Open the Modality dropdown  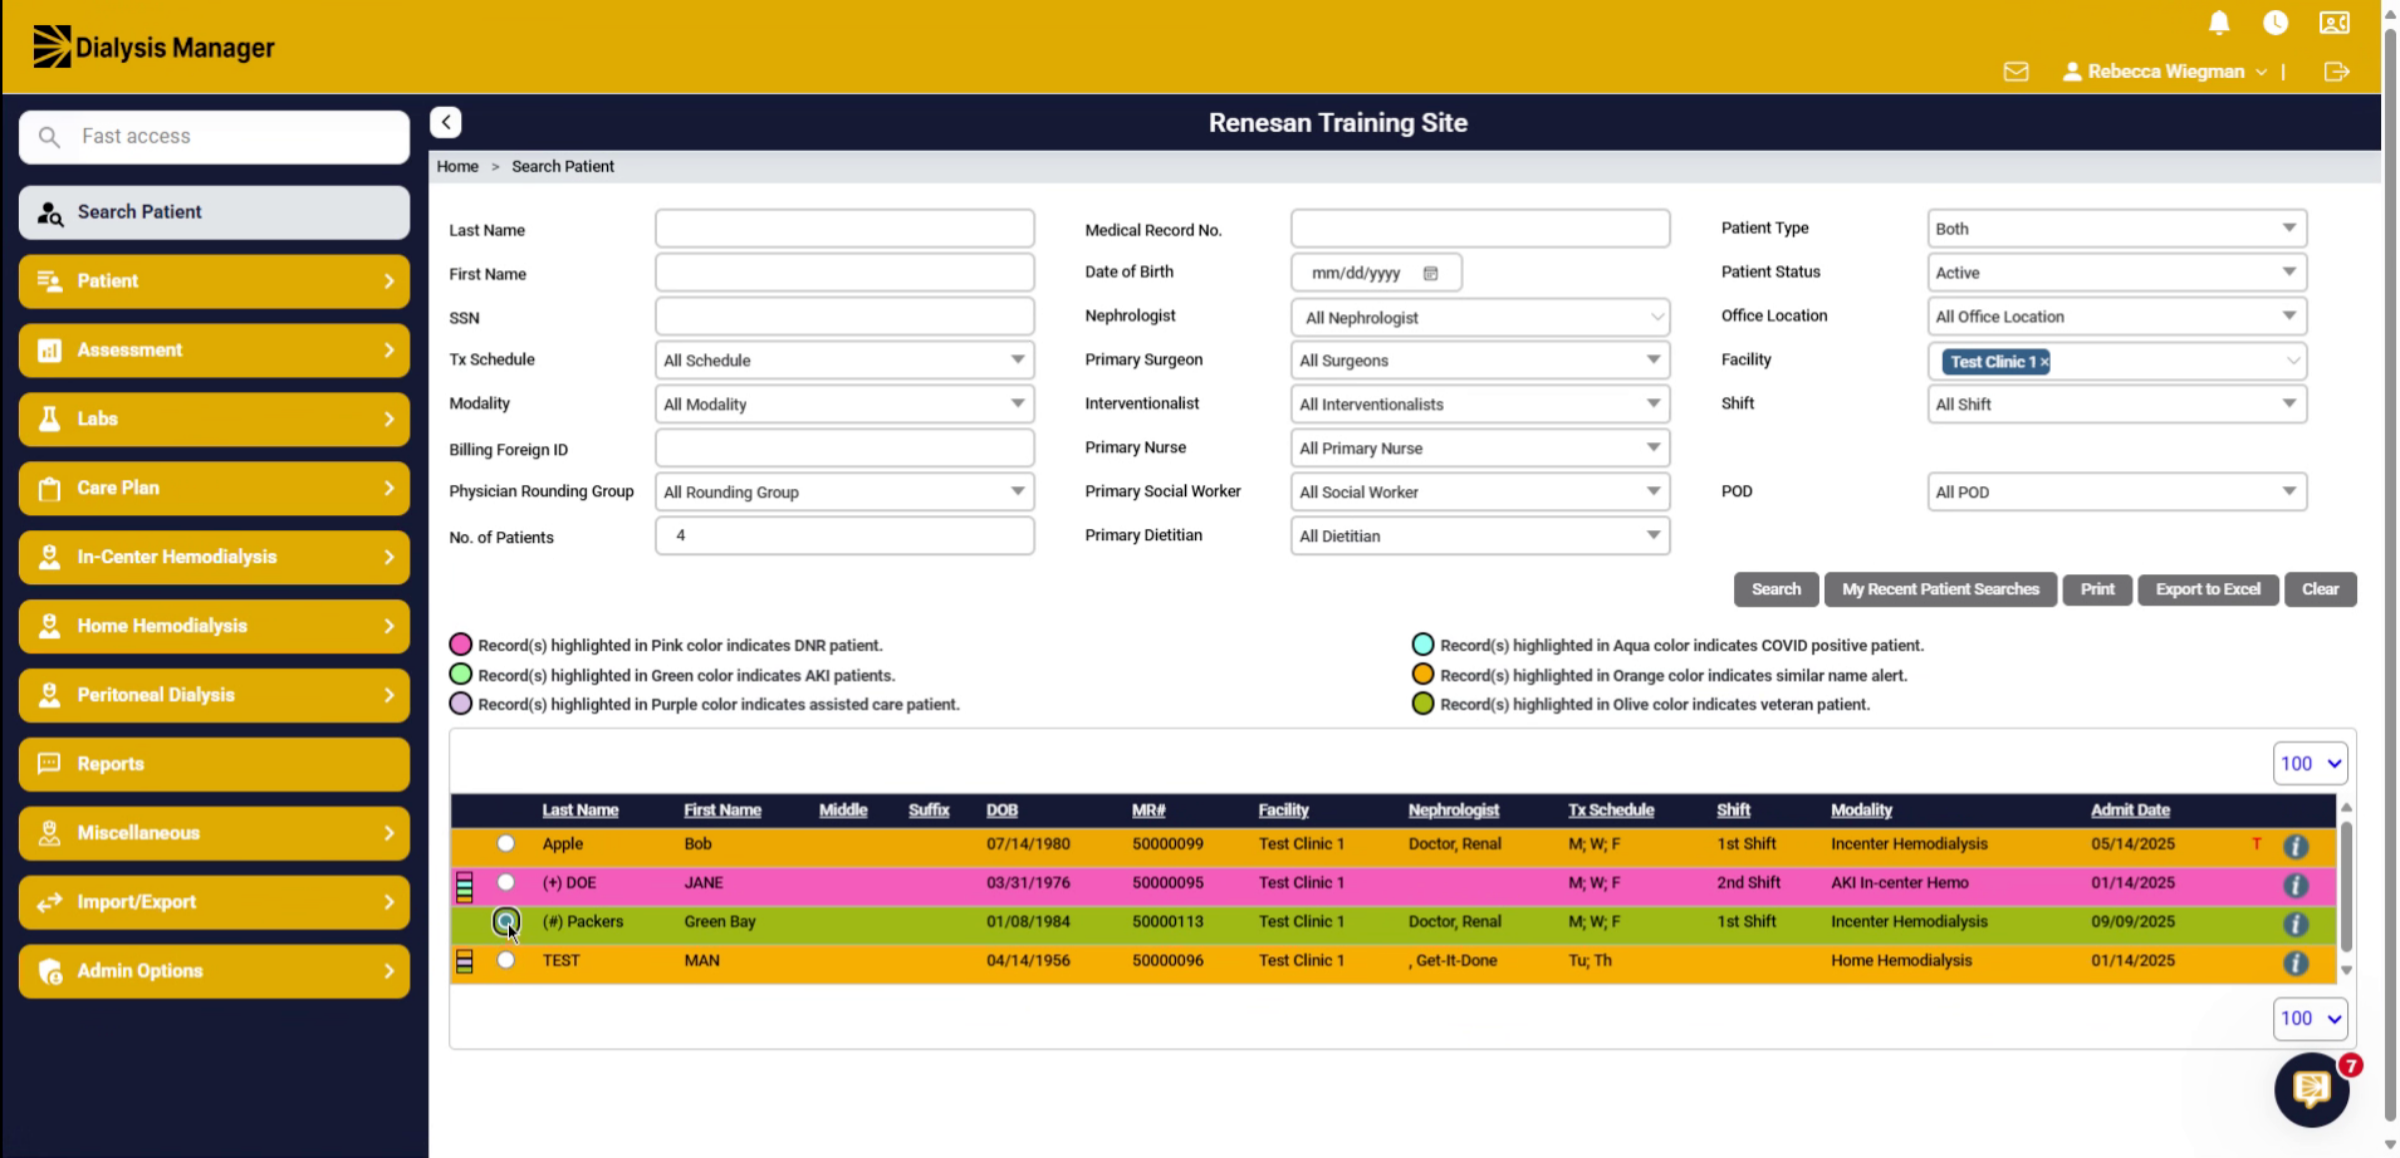pos(844,404)
